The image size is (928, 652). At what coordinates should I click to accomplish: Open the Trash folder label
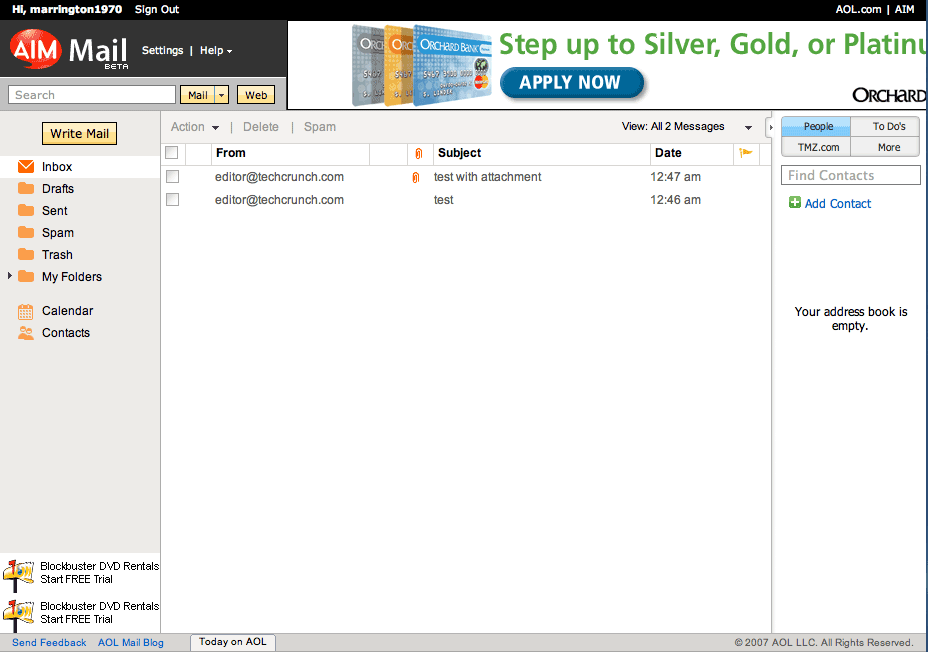(57, 254)
